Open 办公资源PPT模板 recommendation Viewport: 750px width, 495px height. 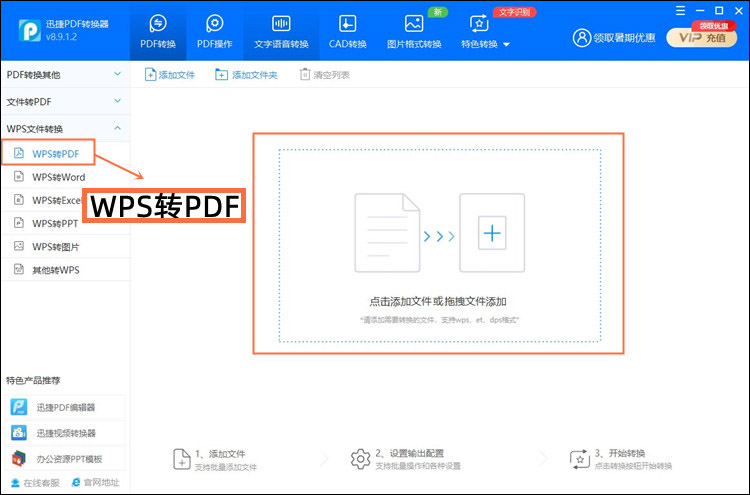tap(66, 459)
